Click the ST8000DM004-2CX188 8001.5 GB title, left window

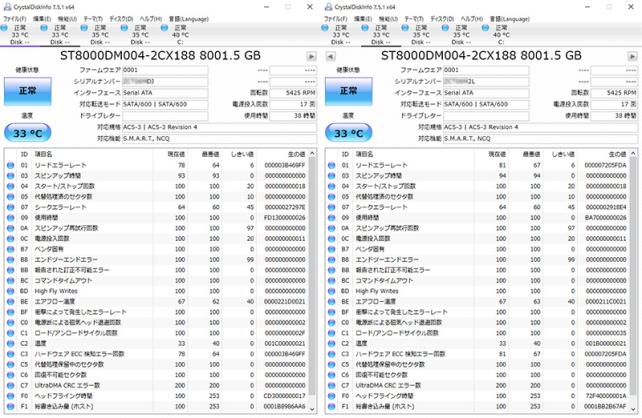point(160,56)
